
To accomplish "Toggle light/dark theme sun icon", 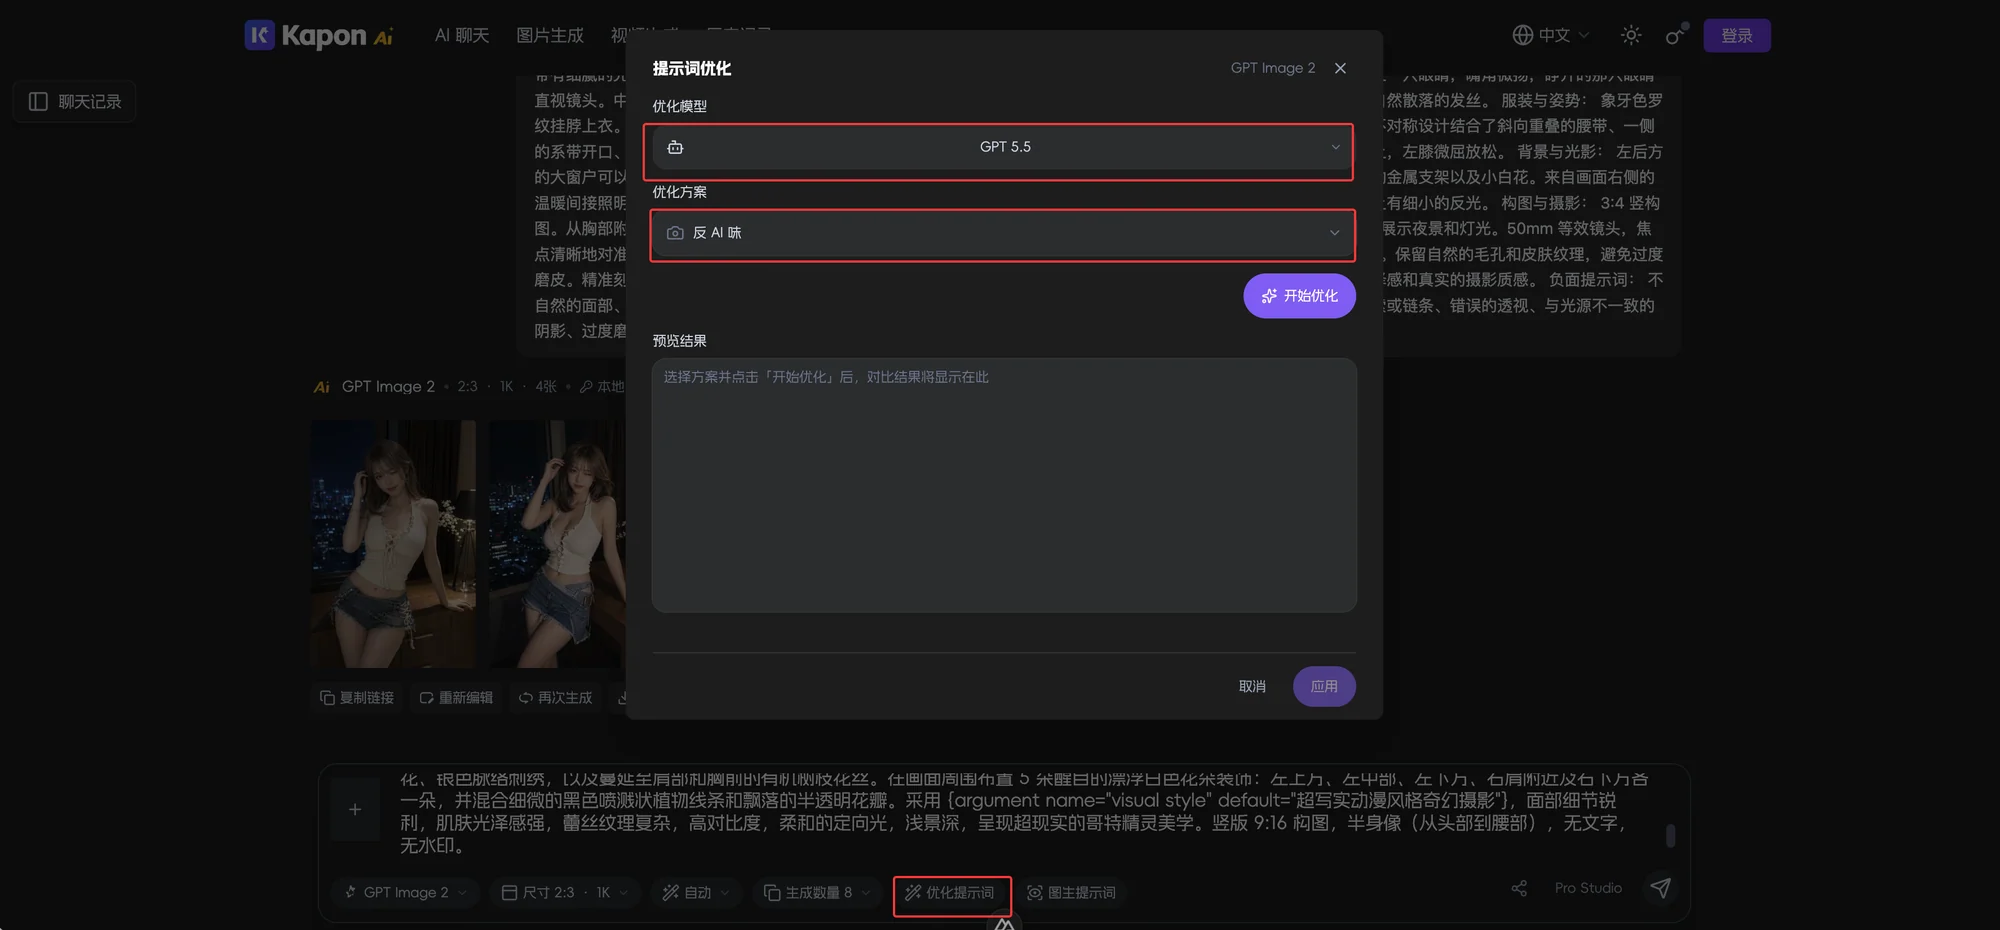I will (1631, 35).
